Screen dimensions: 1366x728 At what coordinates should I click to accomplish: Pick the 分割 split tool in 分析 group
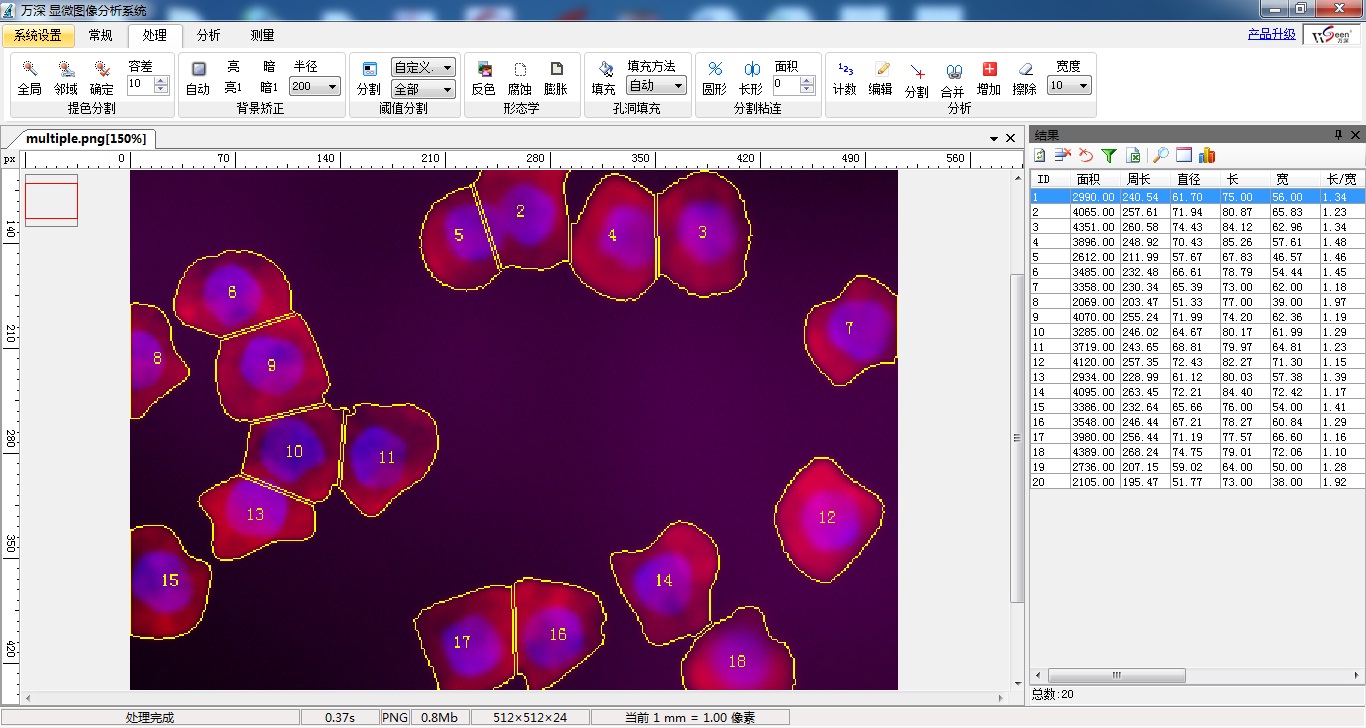pos(917,80)
